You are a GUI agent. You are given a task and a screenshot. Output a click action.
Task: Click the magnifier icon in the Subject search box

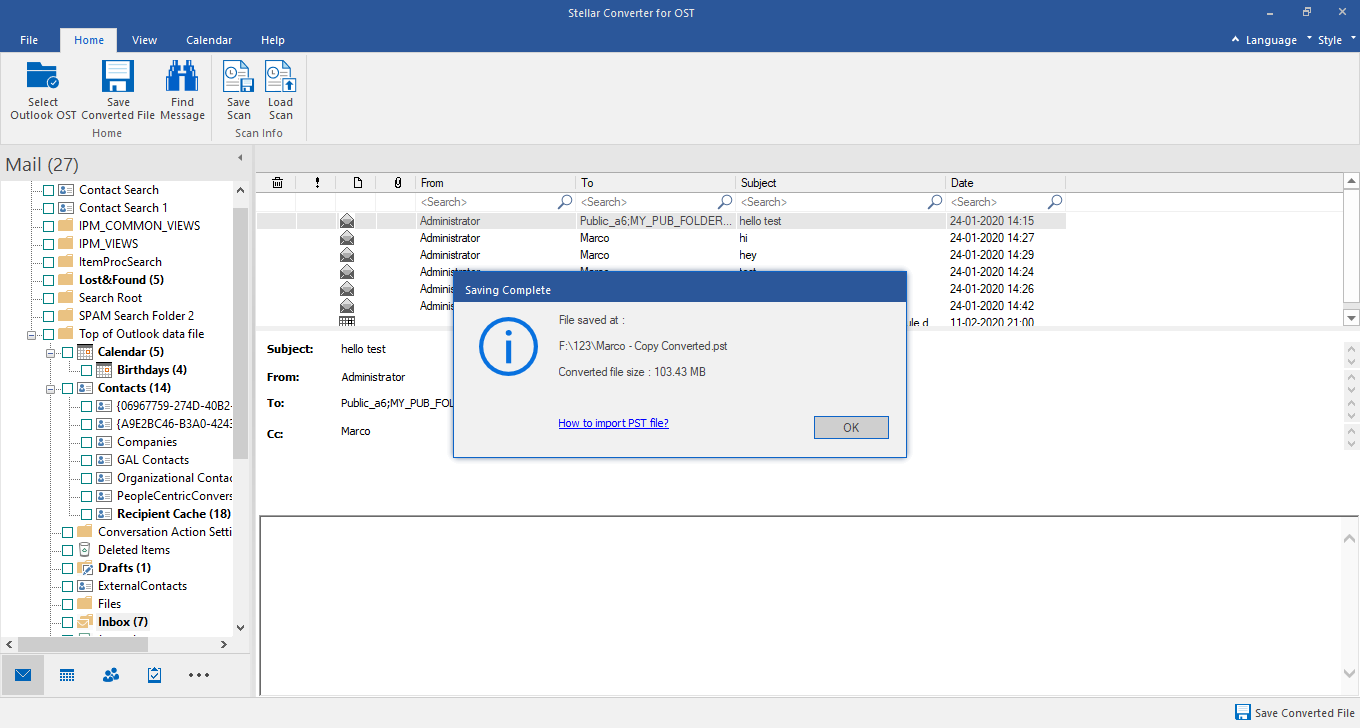pos(935,202)
